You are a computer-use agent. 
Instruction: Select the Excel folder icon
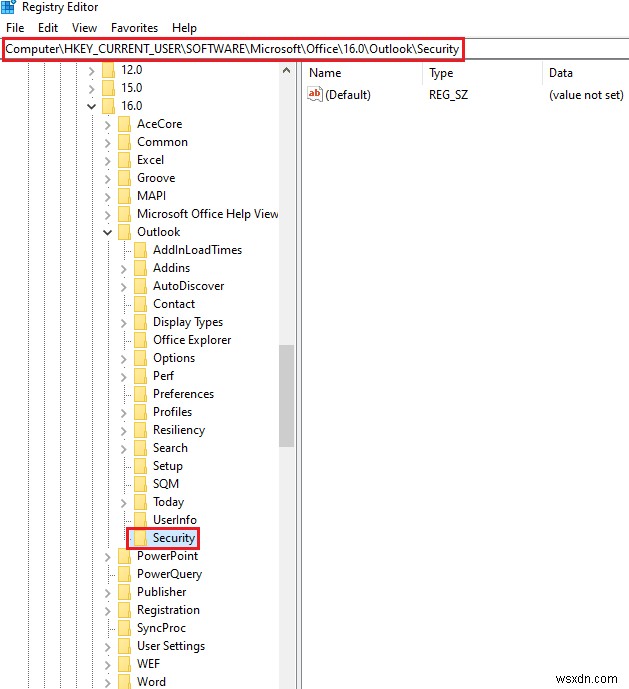(124, 160)
